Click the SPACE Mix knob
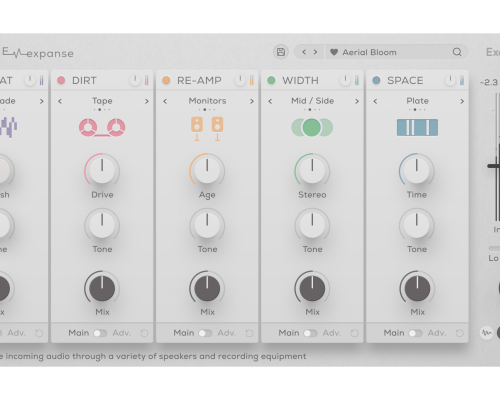The height and width of the screenshot is (400, 500). [417, 288]
